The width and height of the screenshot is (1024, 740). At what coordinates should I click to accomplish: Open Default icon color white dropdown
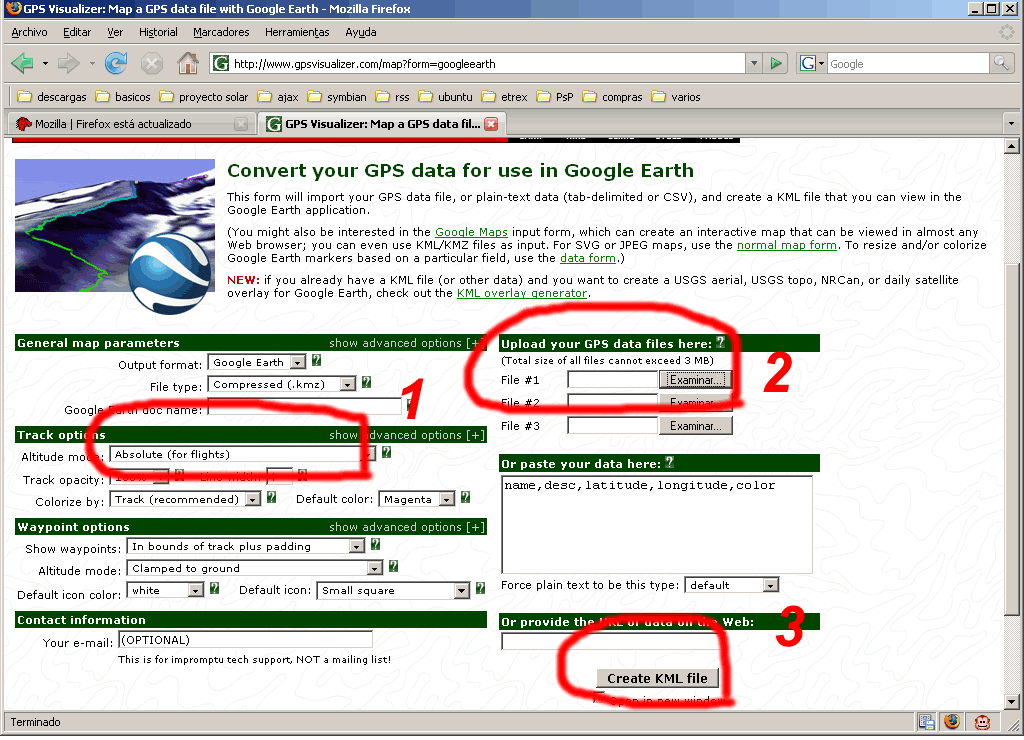point(165,590)
